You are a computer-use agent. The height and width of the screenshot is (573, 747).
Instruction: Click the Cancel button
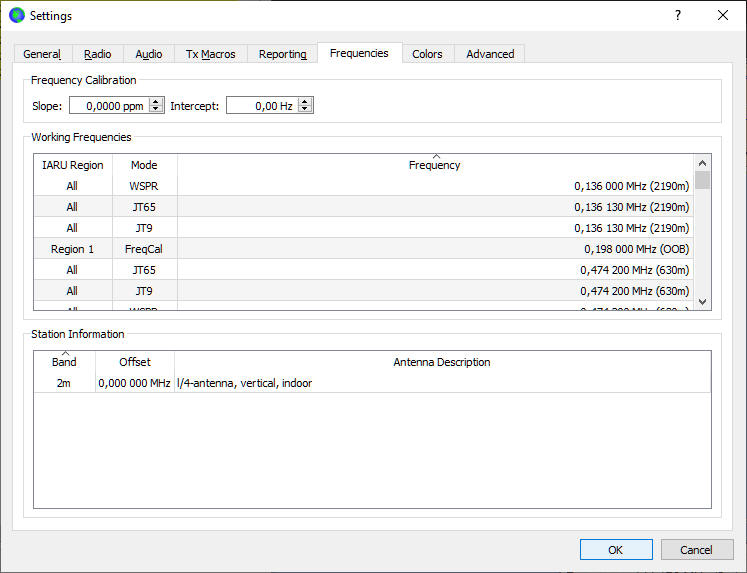point(696,549)
